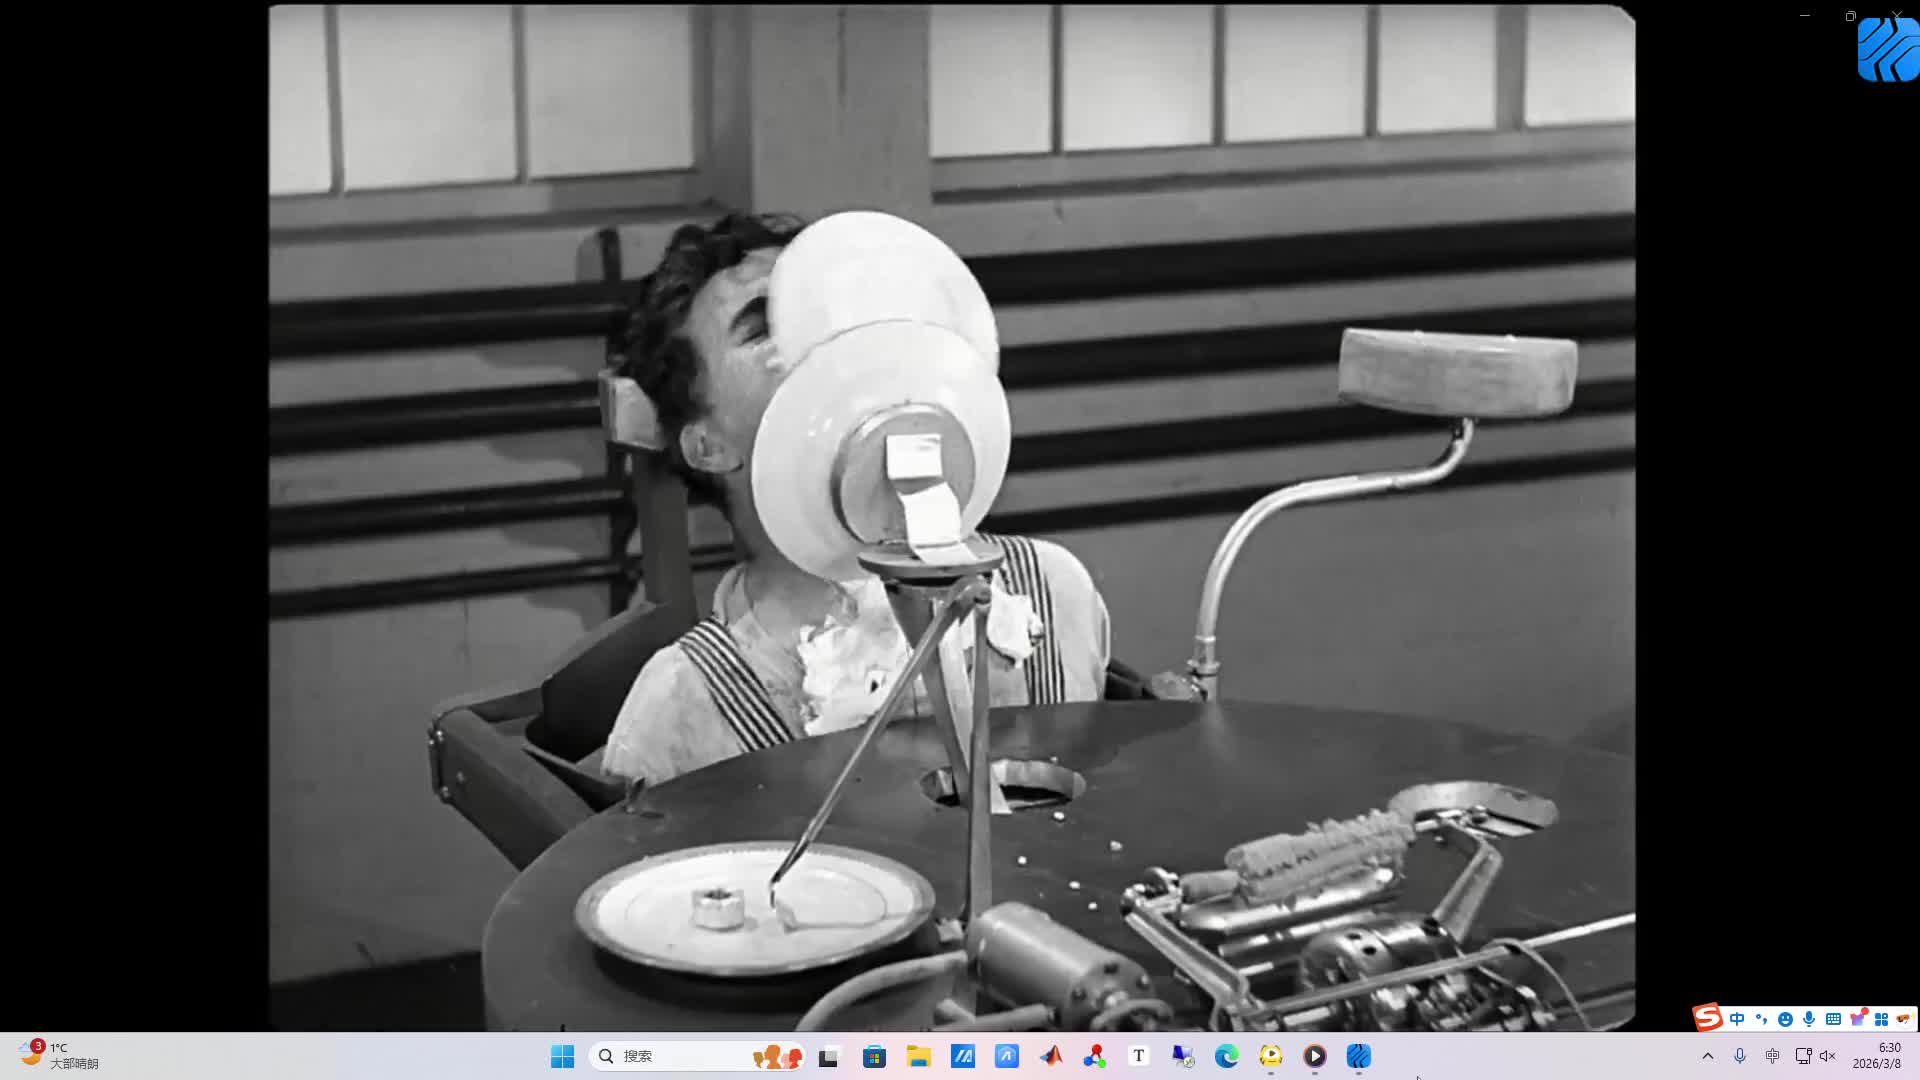Open Sogou soft keyboard menu
Viewport: 1920px width, 1080px height.
[x=1833, y=1019]
